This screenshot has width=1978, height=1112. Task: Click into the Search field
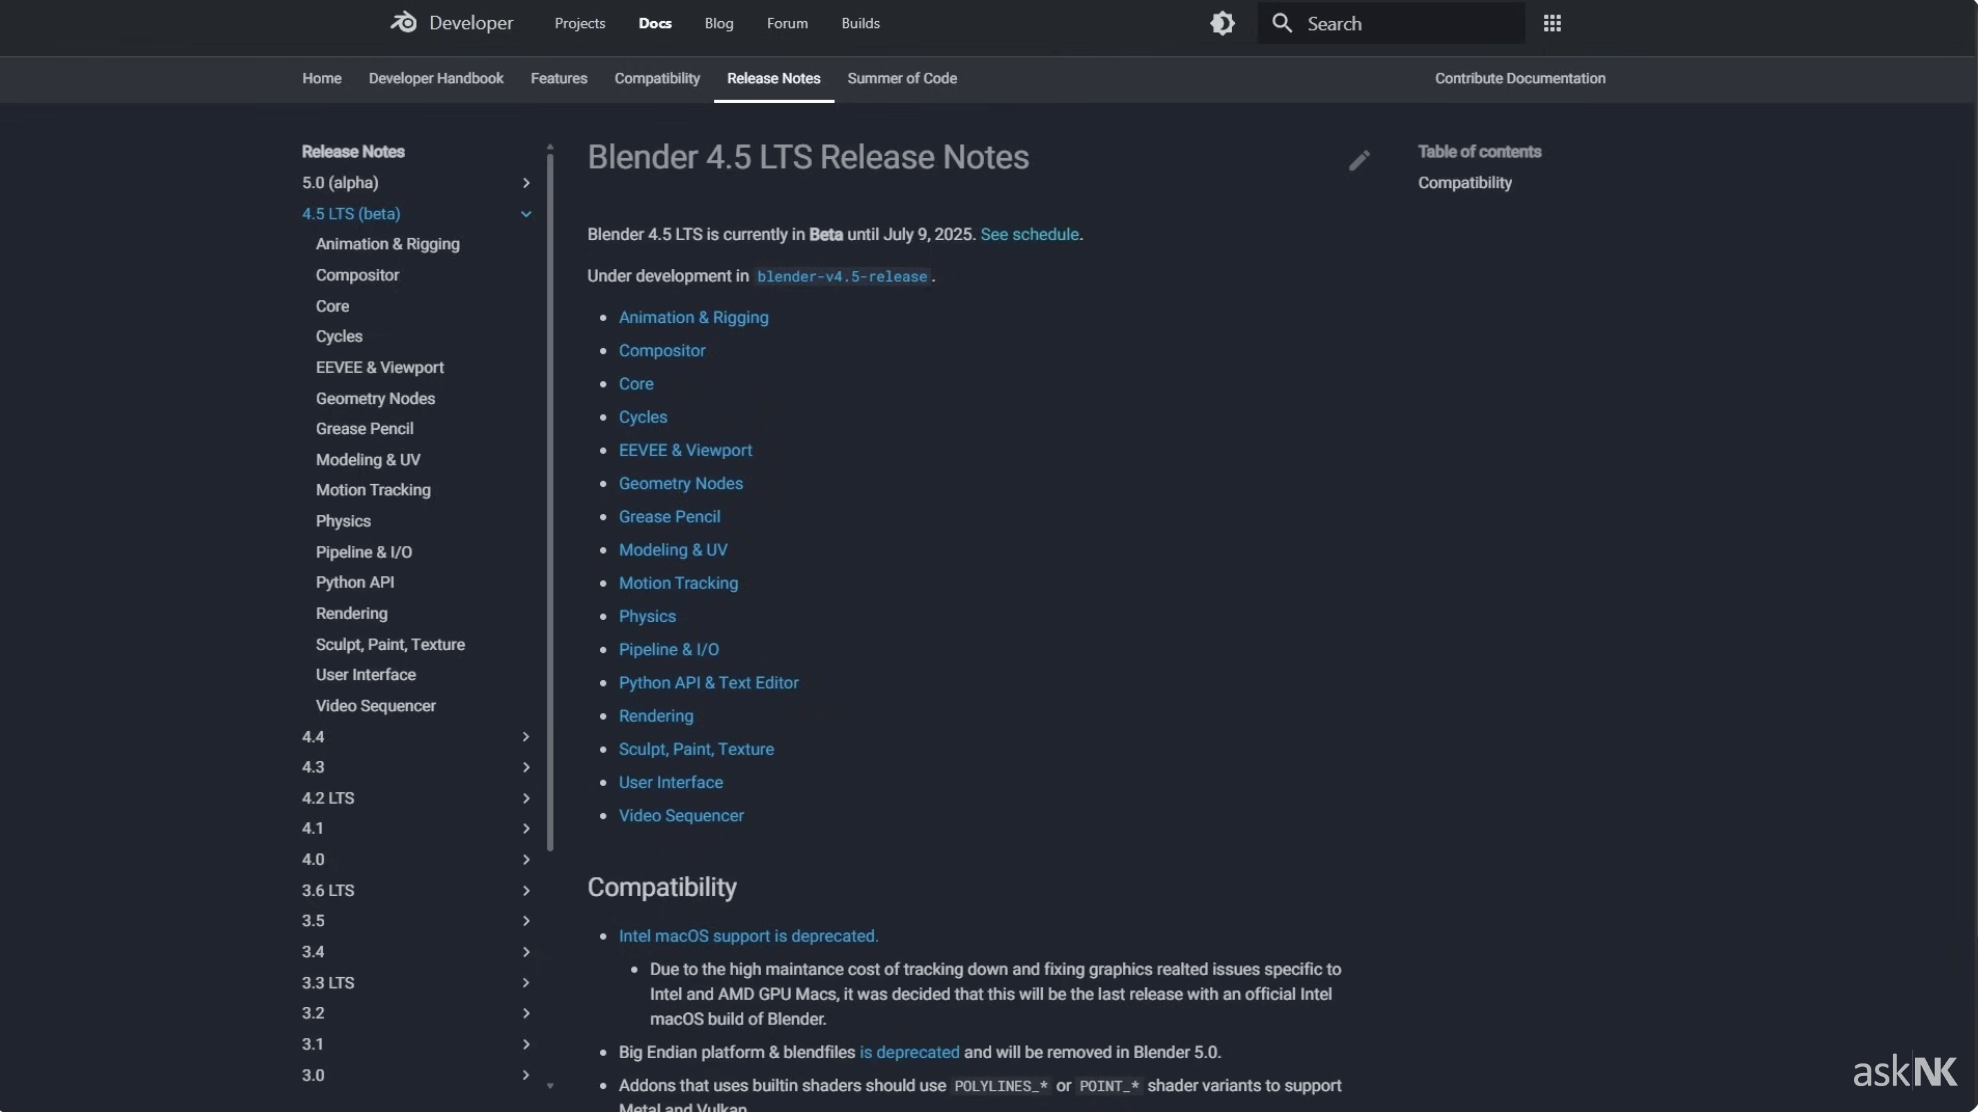pyautogui.click(x=1391, y=23)
